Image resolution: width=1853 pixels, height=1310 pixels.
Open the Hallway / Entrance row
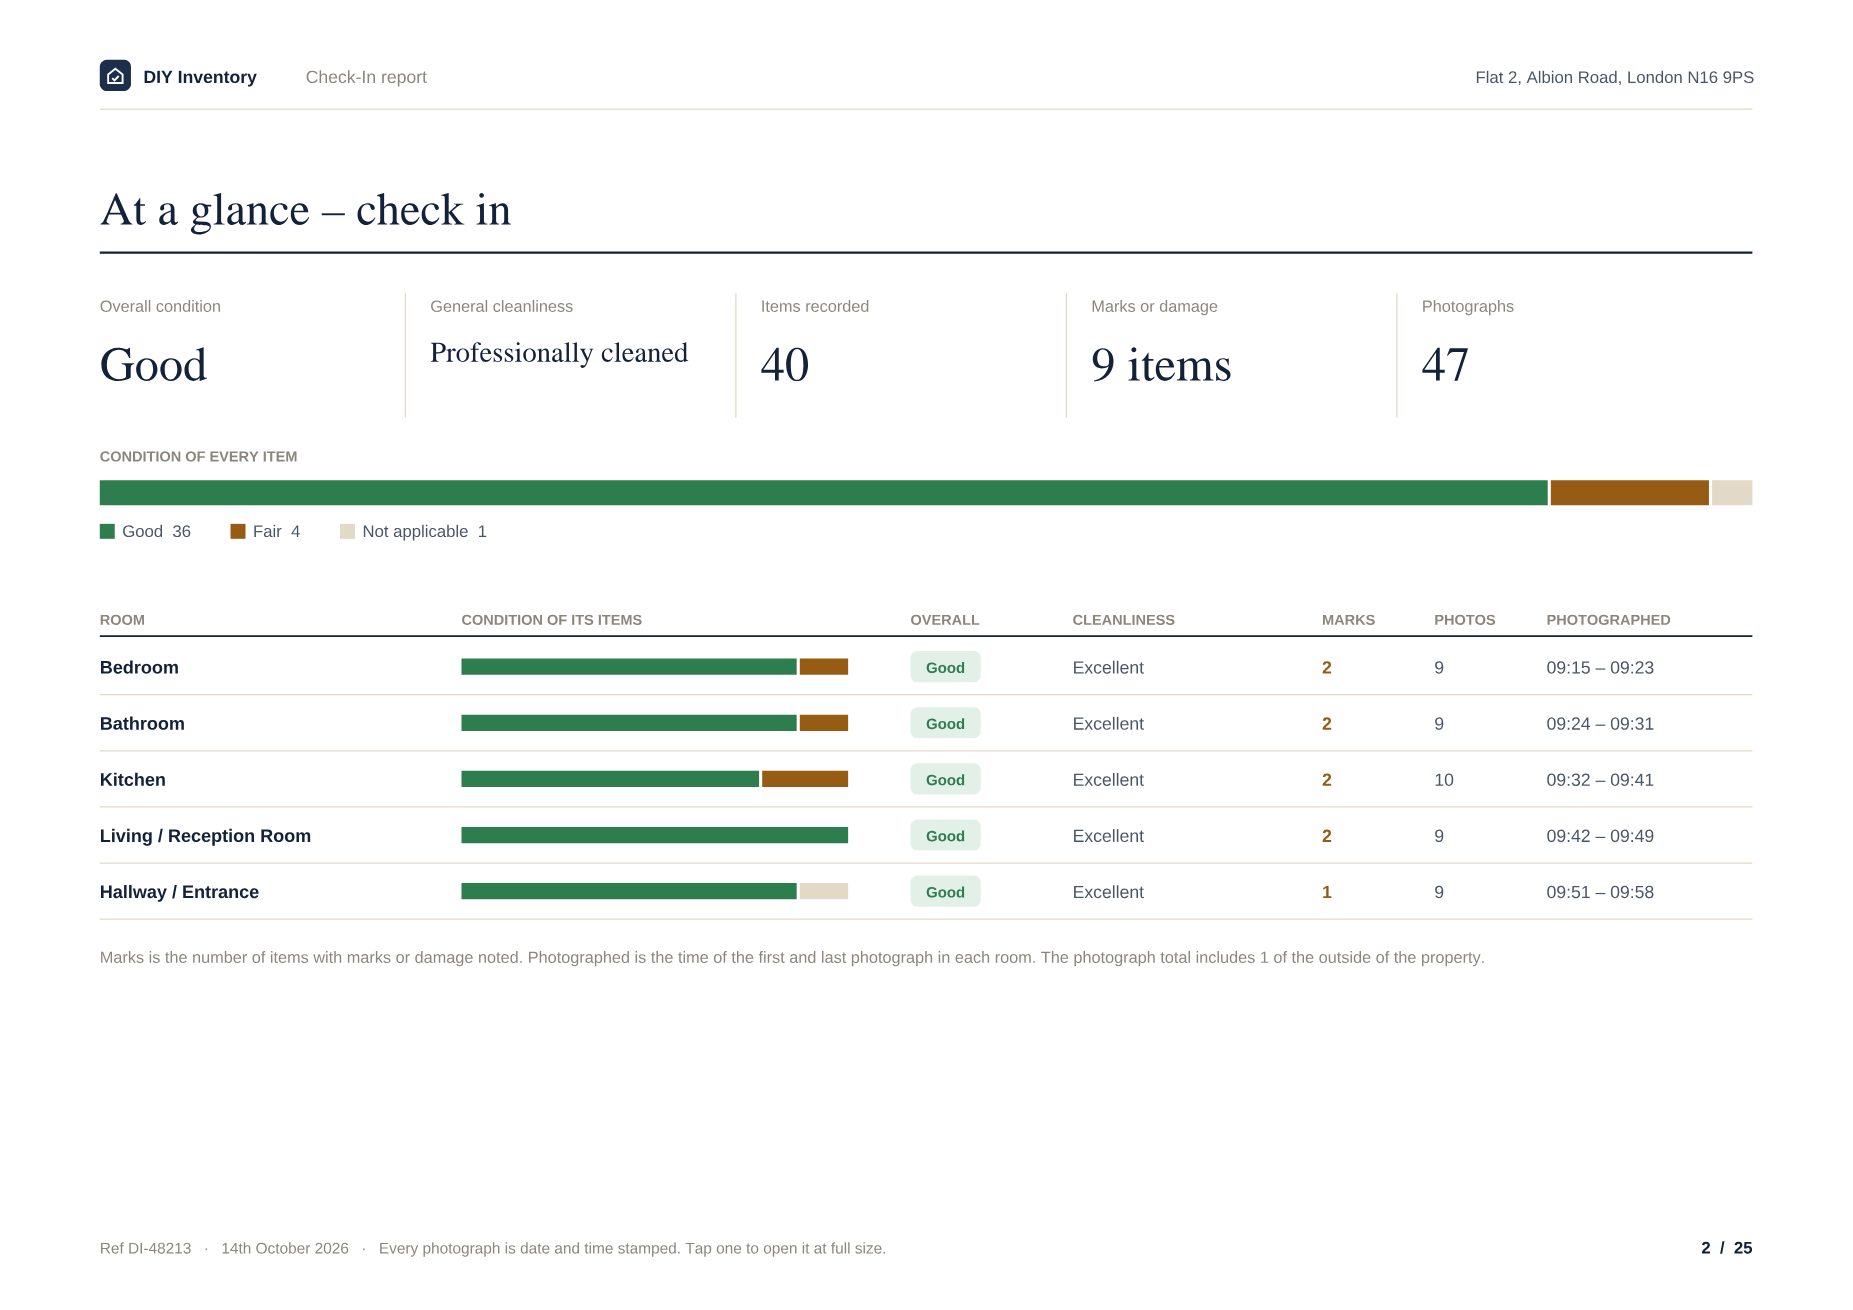[926, 891]
